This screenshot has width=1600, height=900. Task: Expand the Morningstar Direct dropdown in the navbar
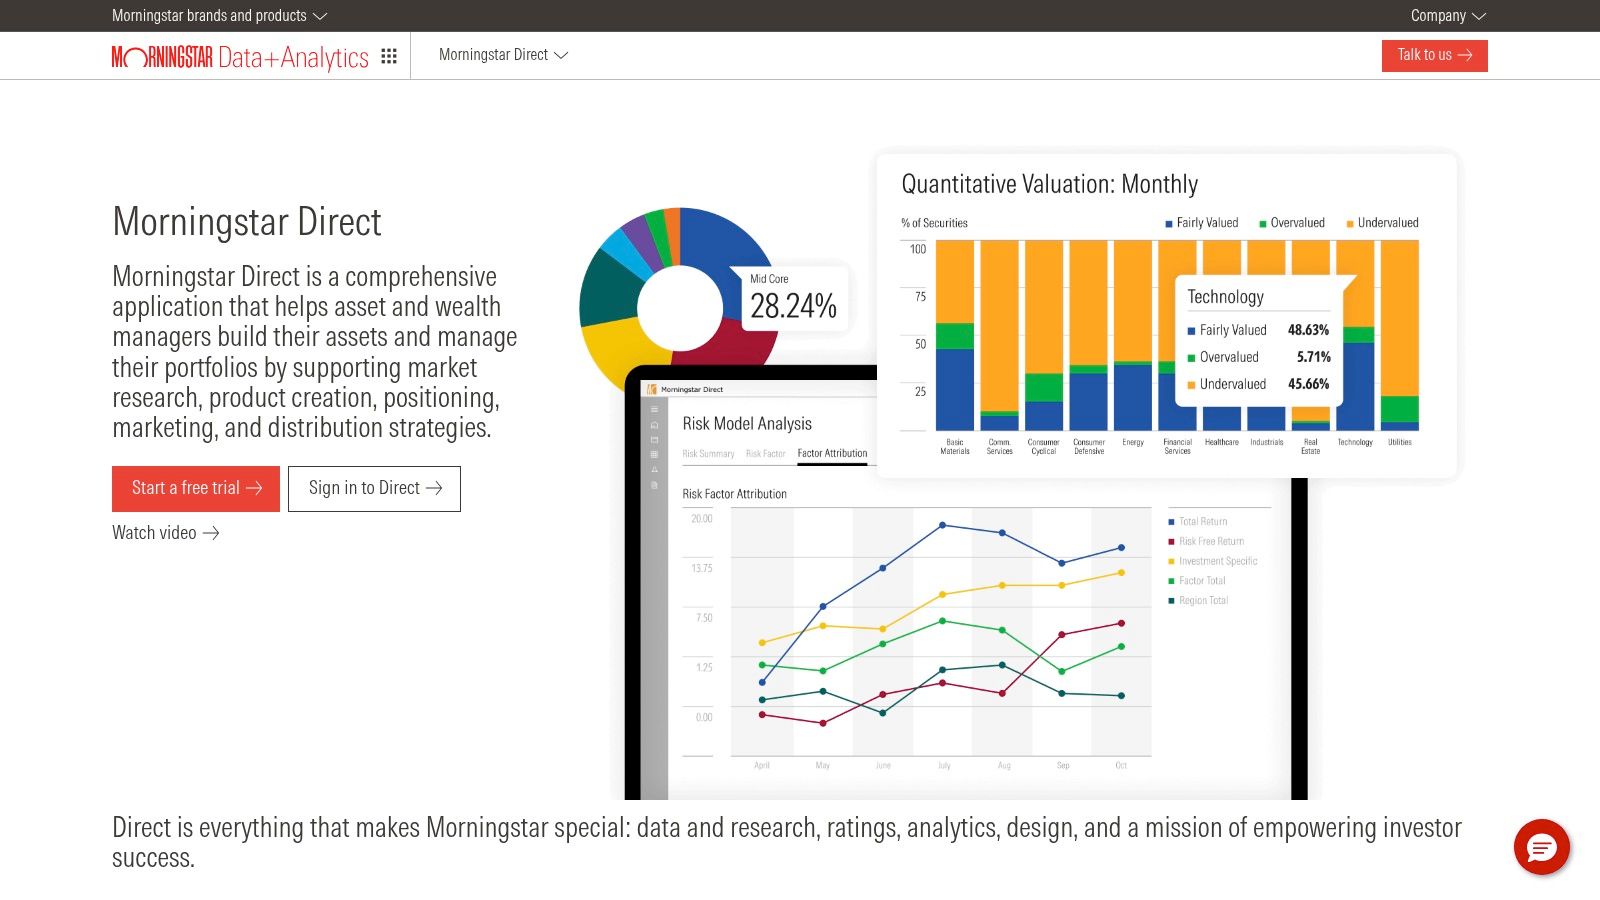pos(503,55)
